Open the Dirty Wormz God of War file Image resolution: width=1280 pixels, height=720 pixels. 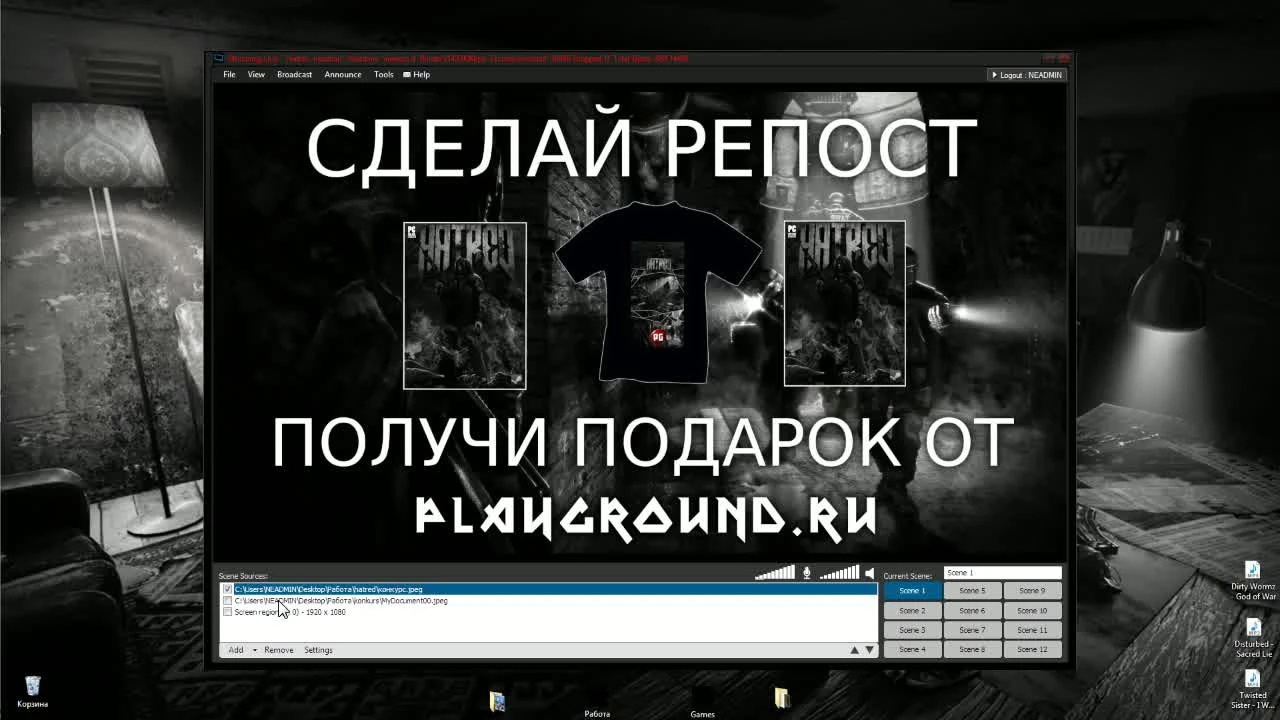pos(1253,575)
